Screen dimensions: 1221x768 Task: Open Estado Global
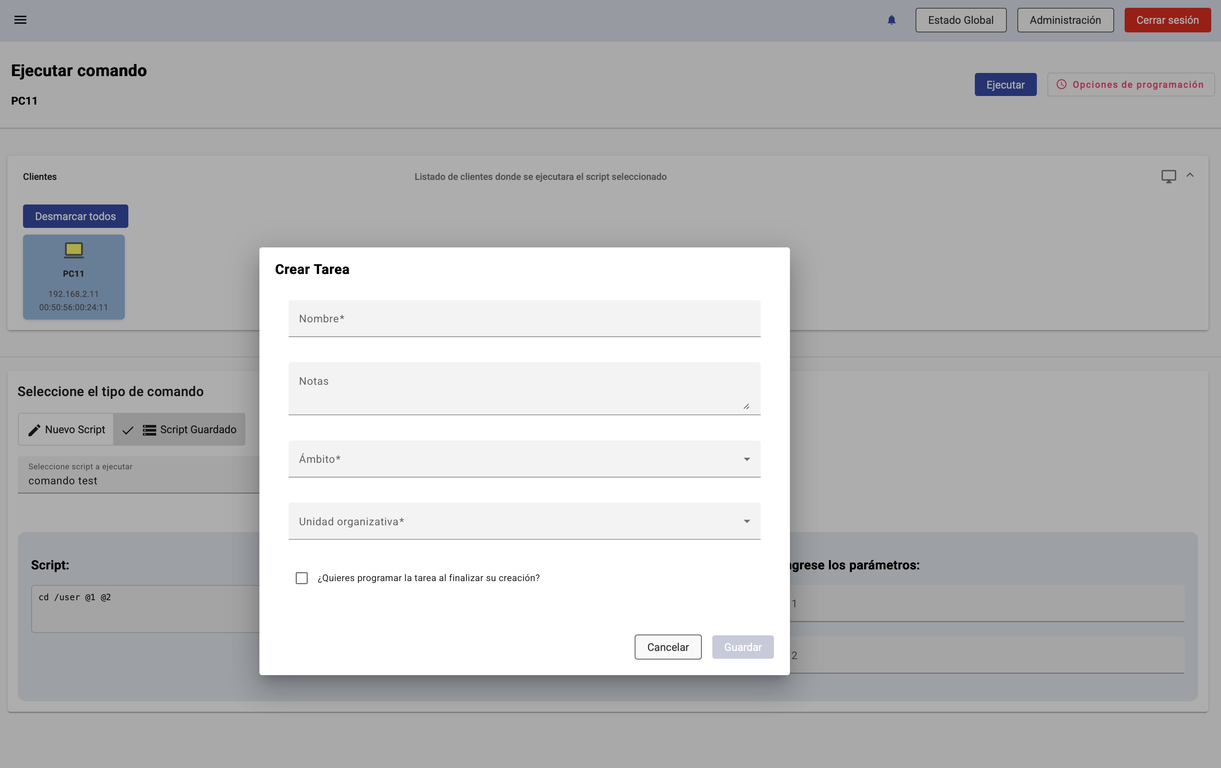(x=961, y=20)
